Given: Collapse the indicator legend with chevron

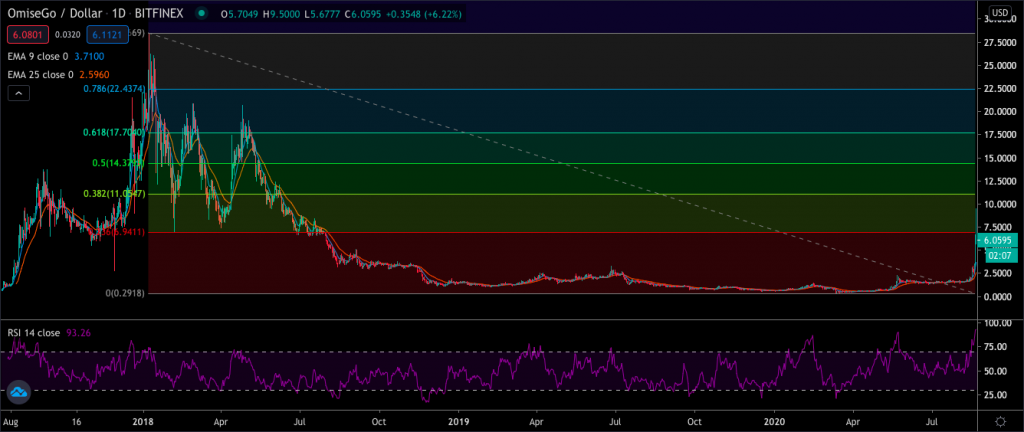Looking at the screenshot, I should point(18,93).
